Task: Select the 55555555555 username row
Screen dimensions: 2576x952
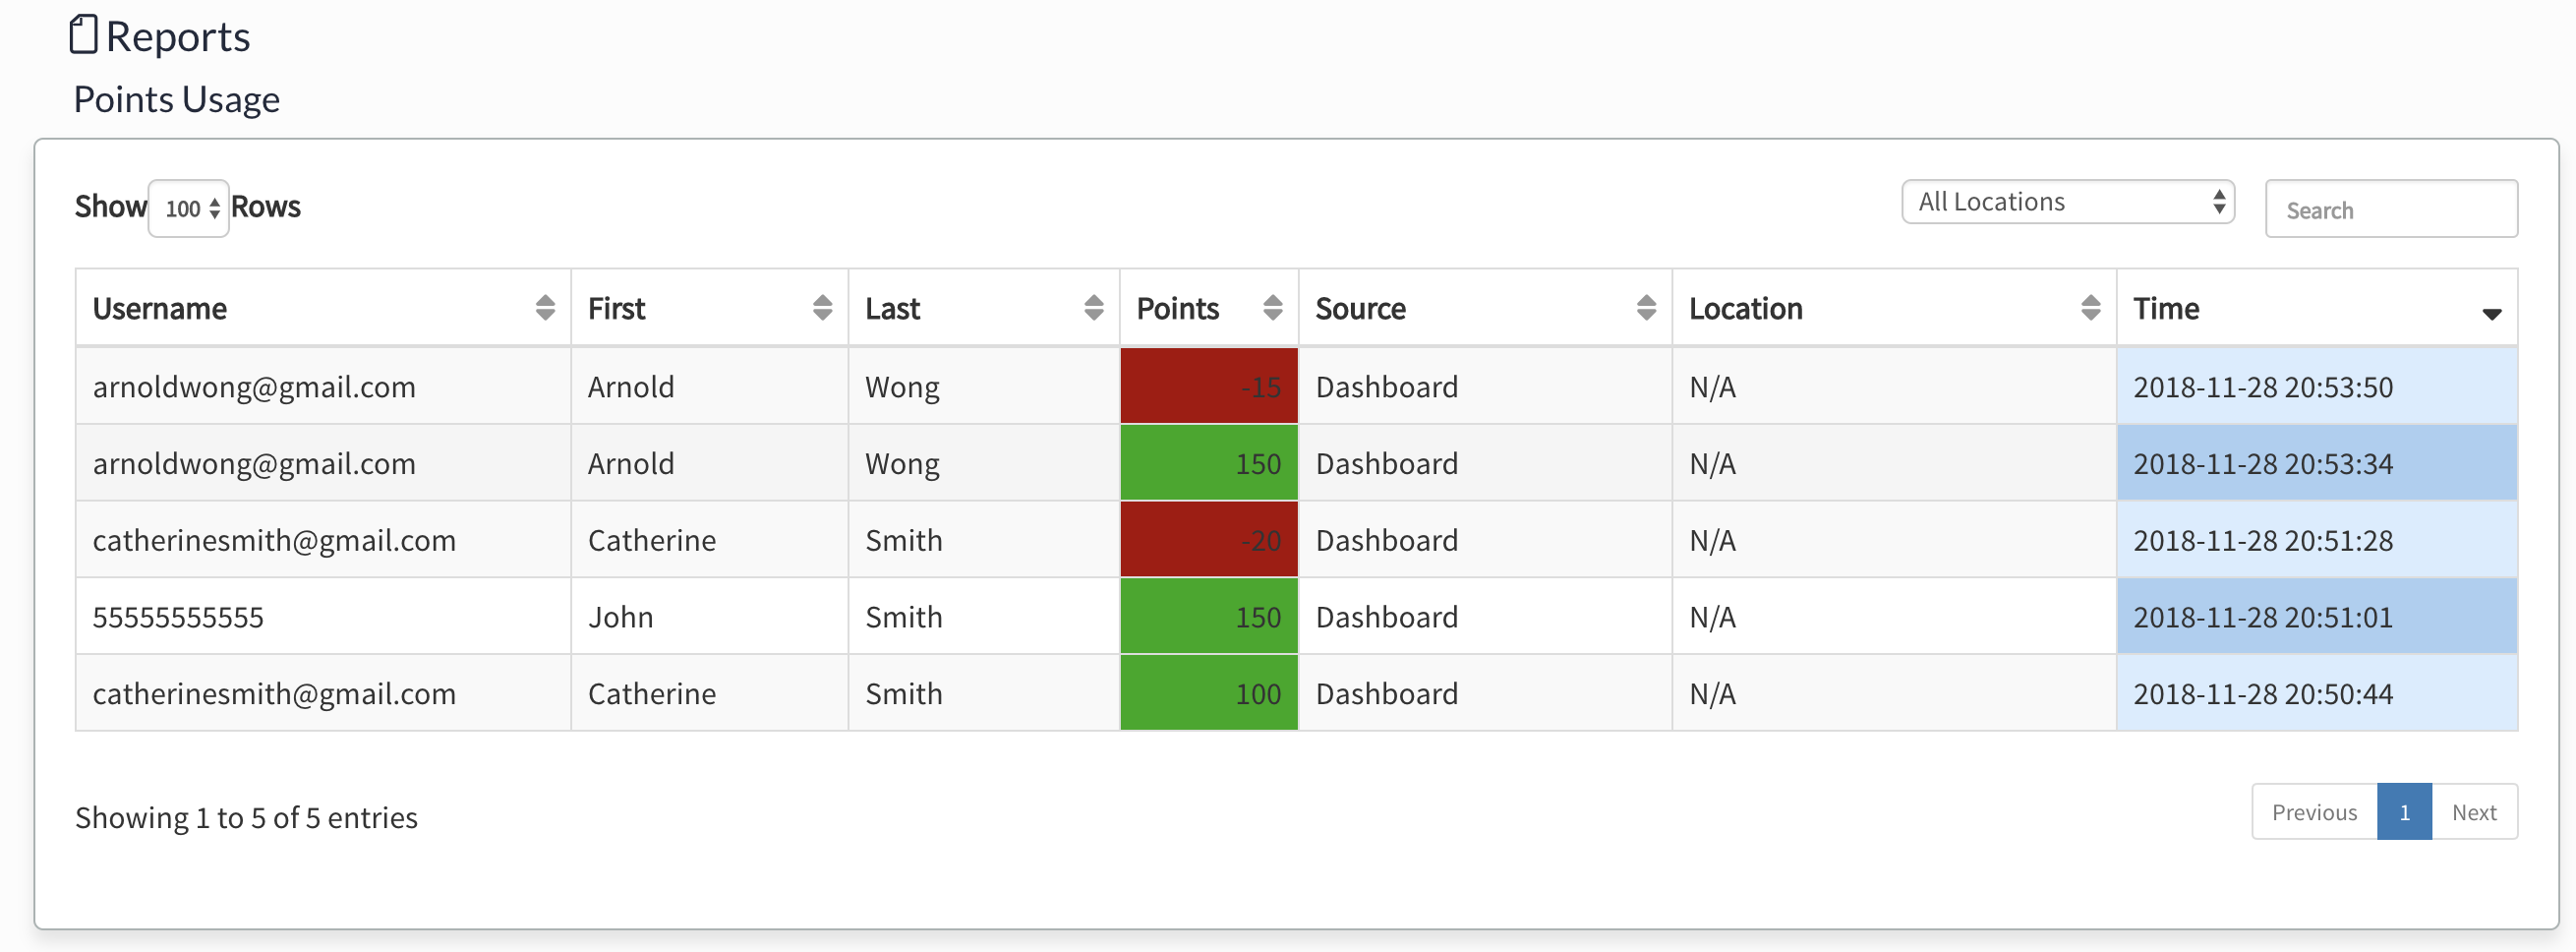Action: [178, 617]
